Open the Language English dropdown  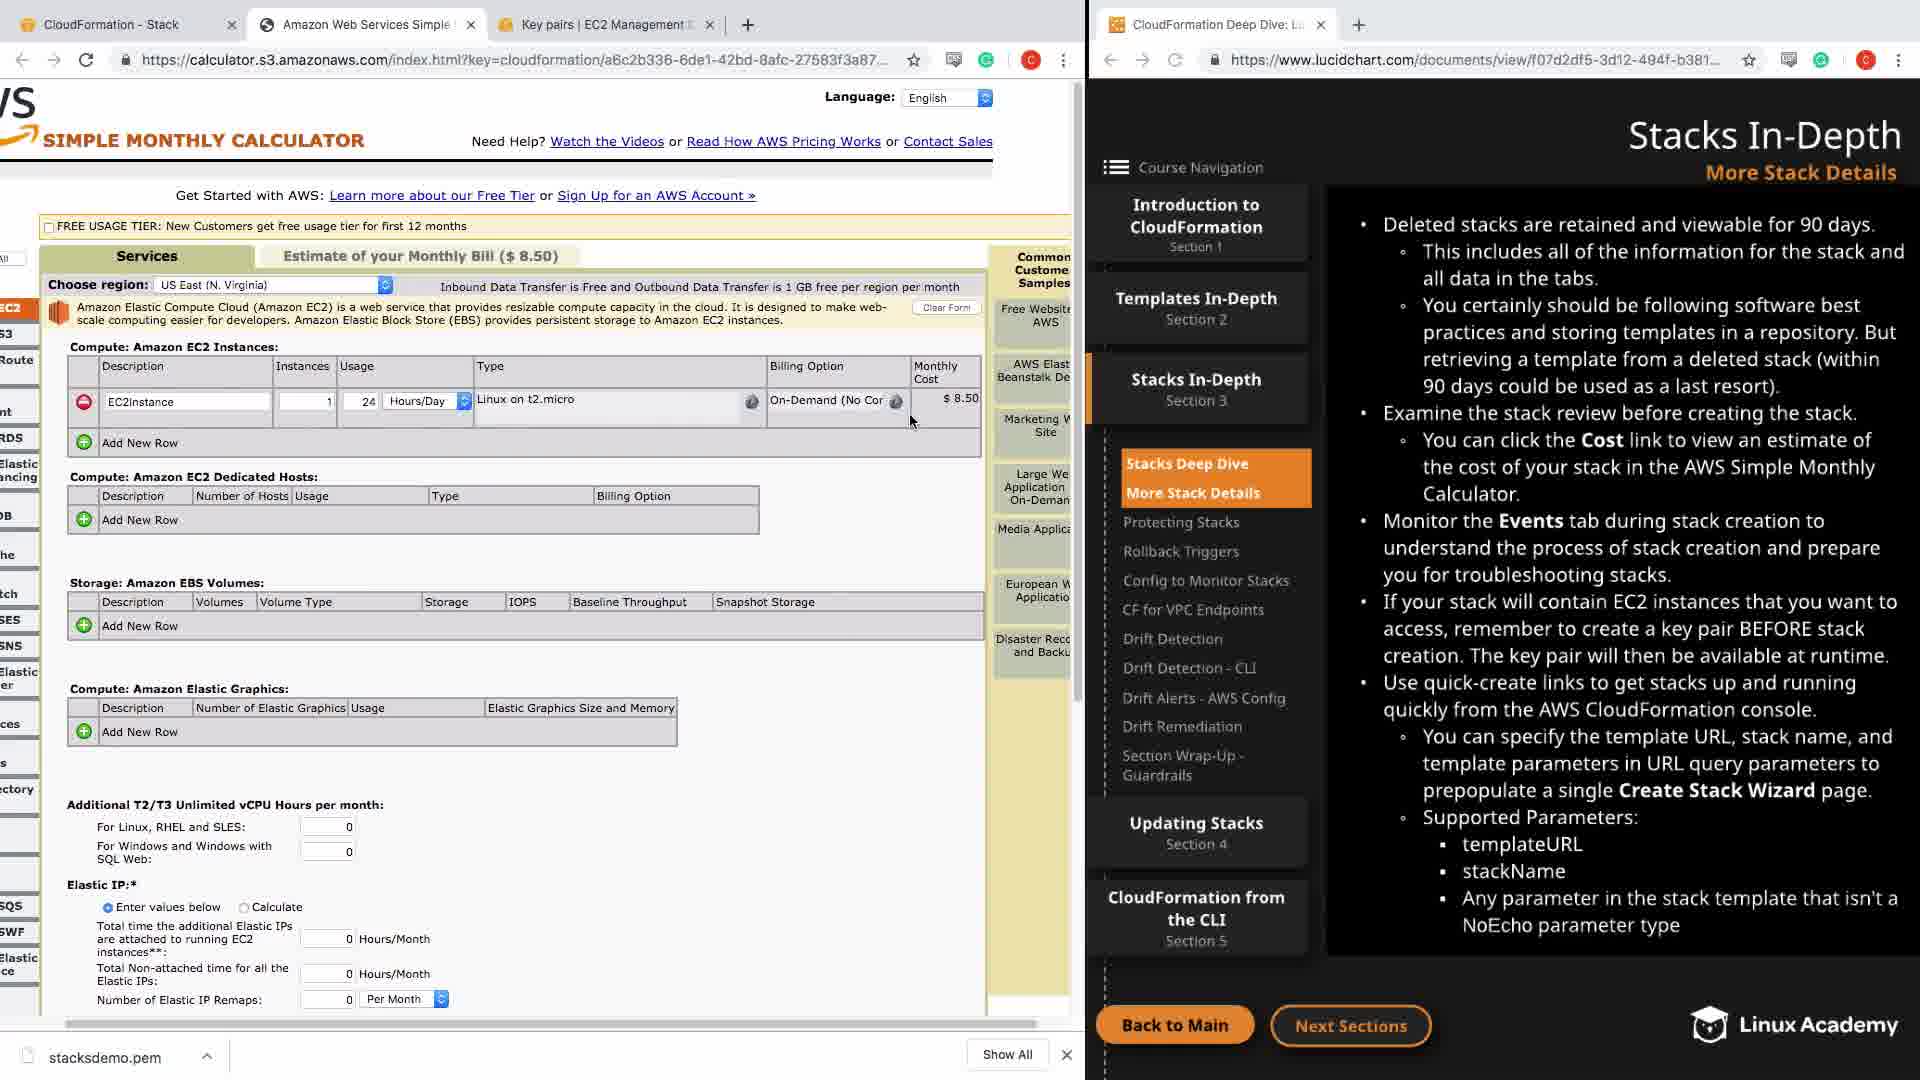coord(947,98)
